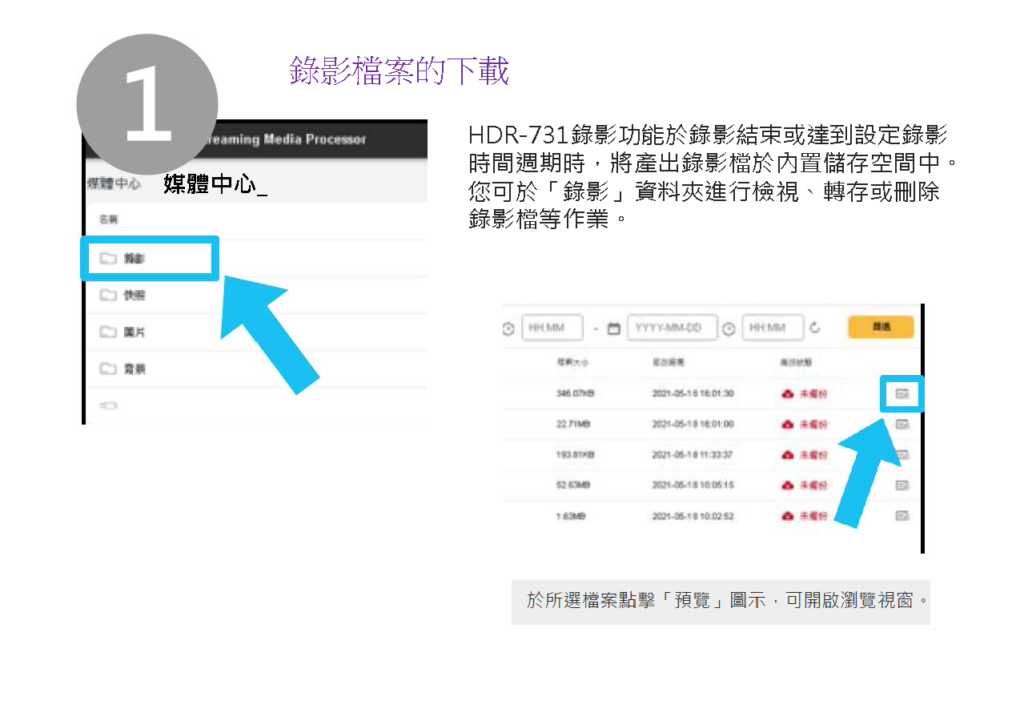
Task: Click the storage device icon below 音訊
Action: [x=109, y=405]
